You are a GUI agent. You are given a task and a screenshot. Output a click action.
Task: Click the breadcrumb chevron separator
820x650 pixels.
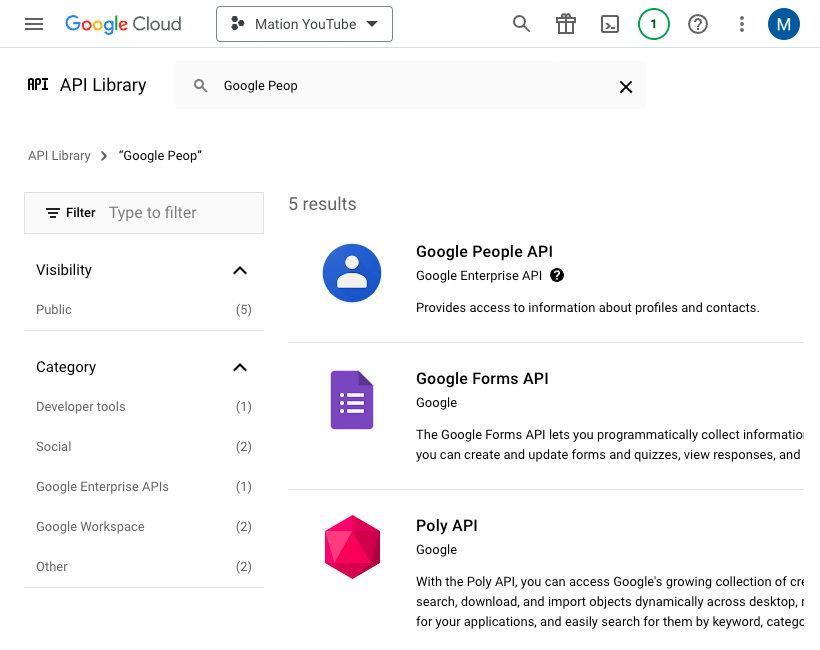coord(104,156)
